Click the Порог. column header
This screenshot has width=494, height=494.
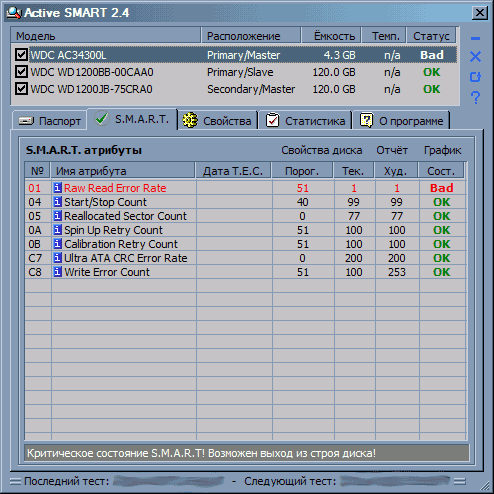point(302,171)
